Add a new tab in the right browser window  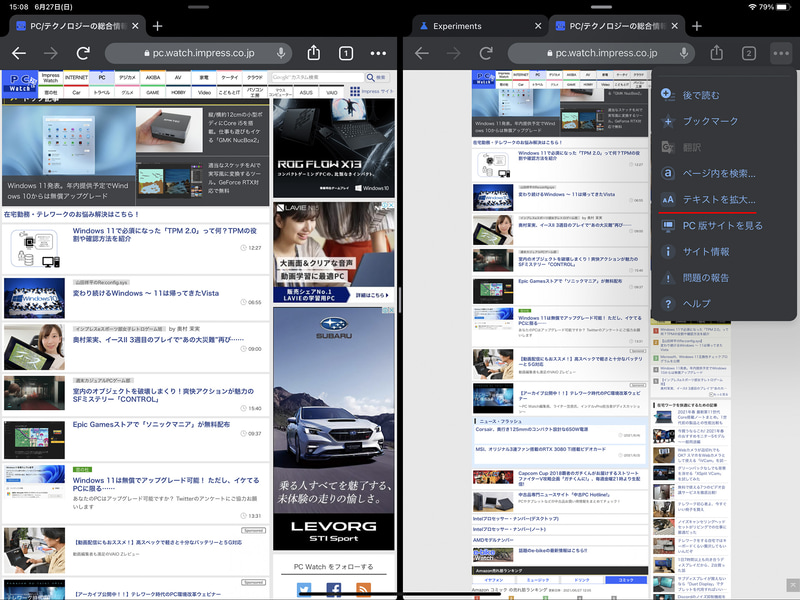tap(697, 26)
